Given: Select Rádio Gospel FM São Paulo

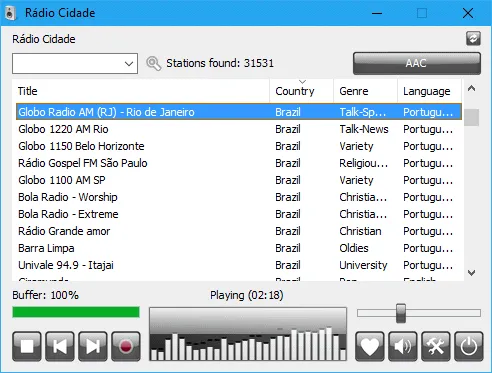Looking at the screenshot, I should [239, 163].
